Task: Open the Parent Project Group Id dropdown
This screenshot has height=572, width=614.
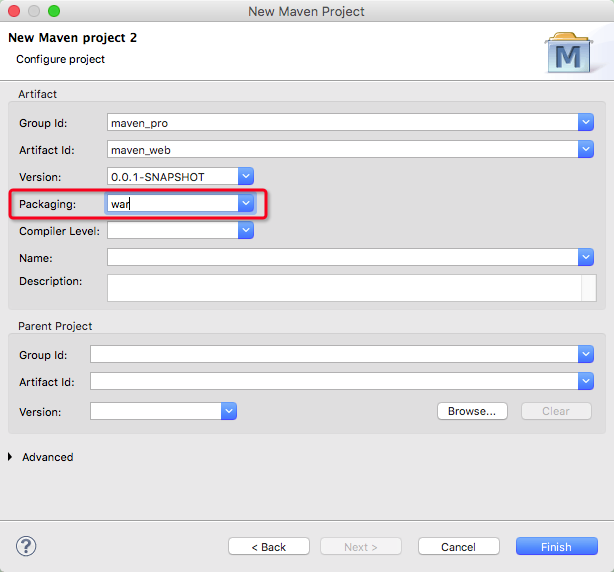Action: [585, 354]
